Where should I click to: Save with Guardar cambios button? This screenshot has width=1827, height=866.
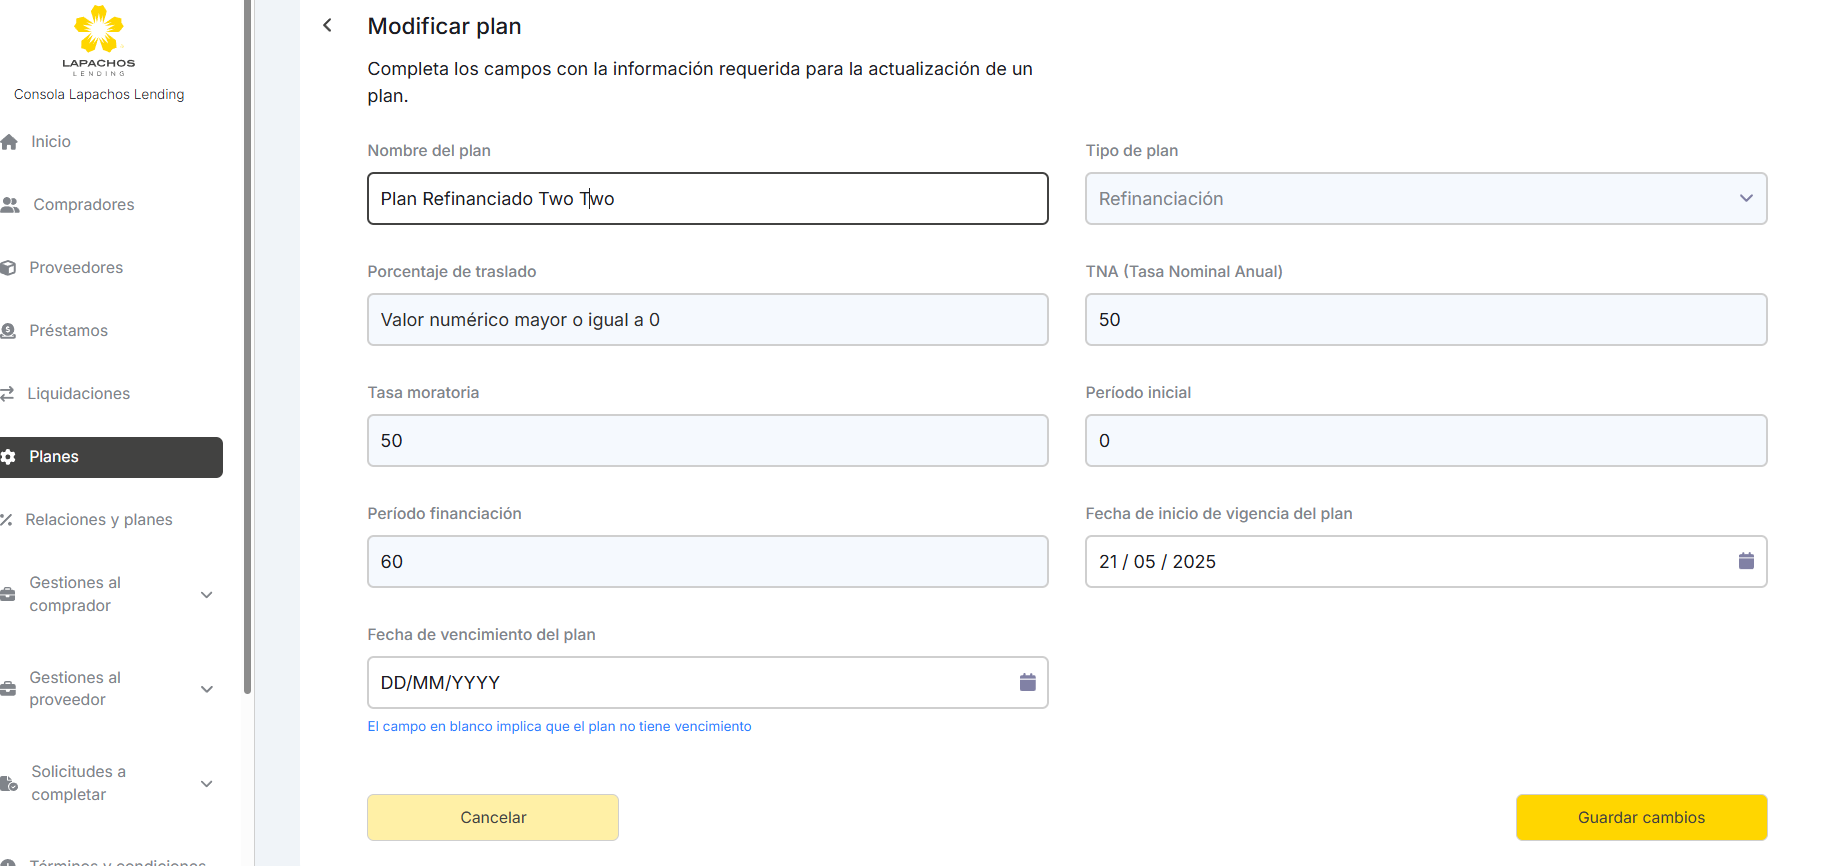[x=1640, y=817]
